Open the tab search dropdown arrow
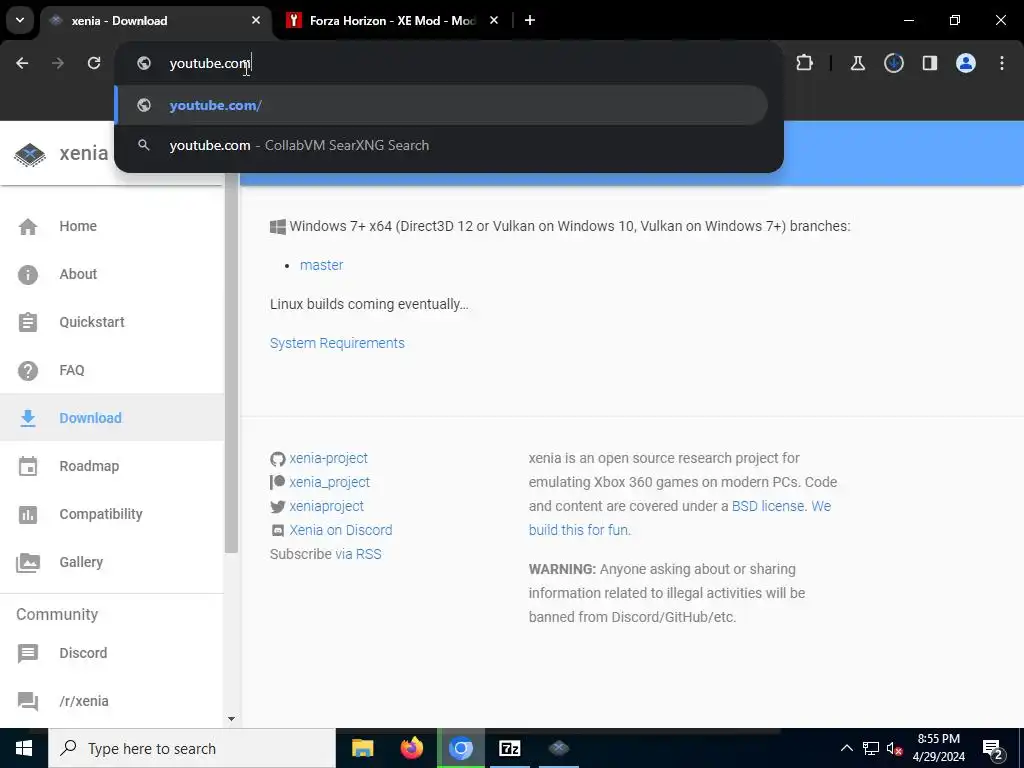 (x=20, y=20)
